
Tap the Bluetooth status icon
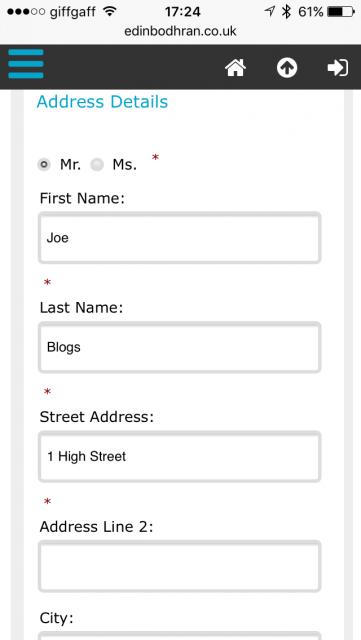(287, 12)
